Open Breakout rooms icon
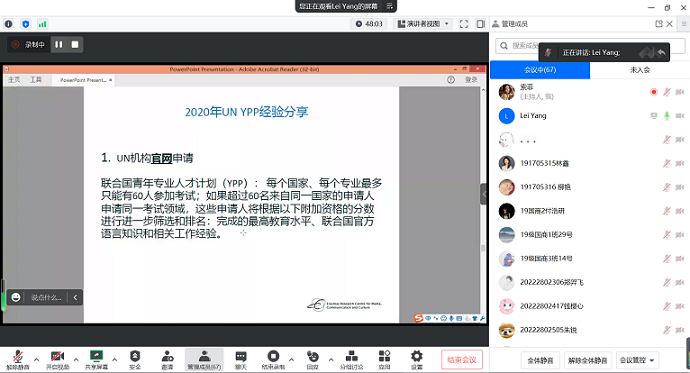This screenshot has width=690, height=373. (351, 359)
